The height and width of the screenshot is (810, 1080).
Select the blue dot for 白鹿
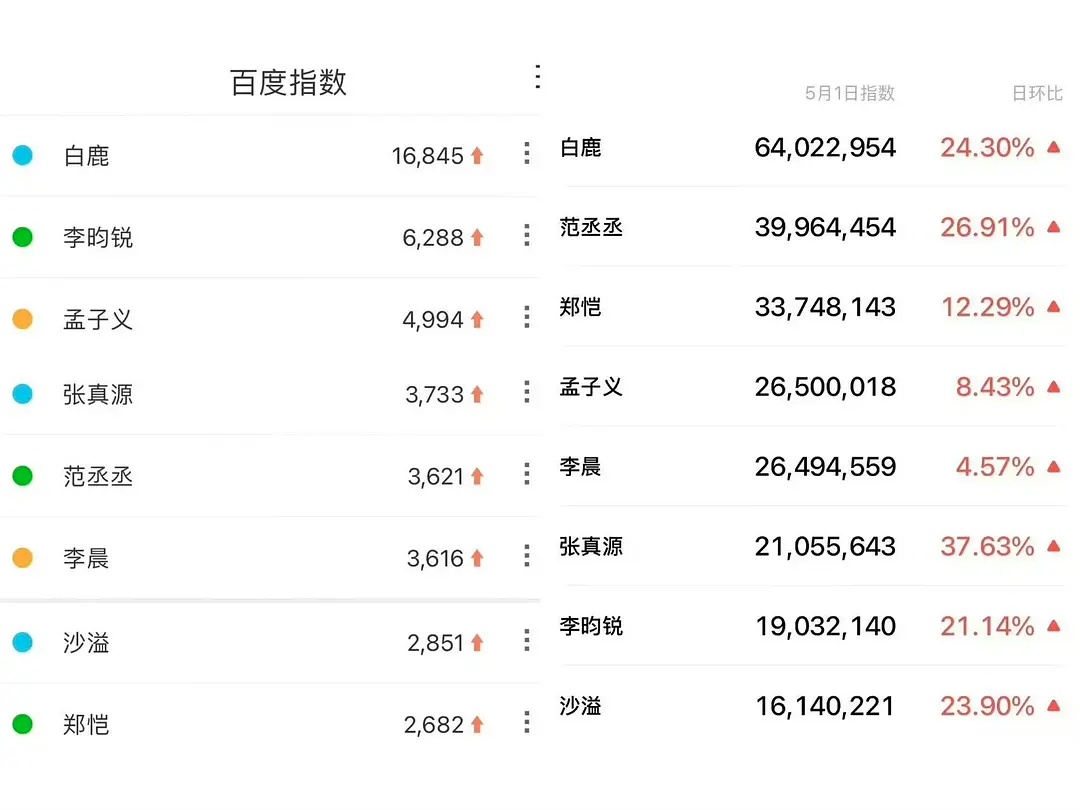pyautogui.click(x=23, y=155)
